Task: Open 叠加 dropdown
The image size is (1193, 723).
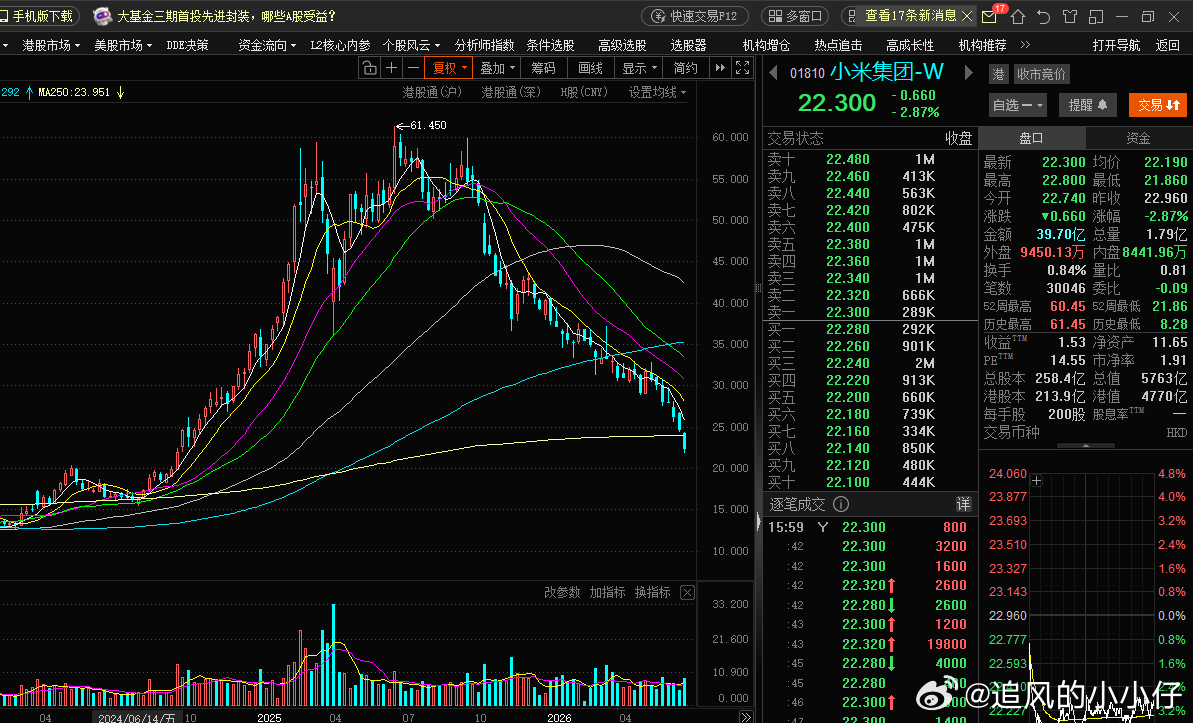Action: pos(497,68)
